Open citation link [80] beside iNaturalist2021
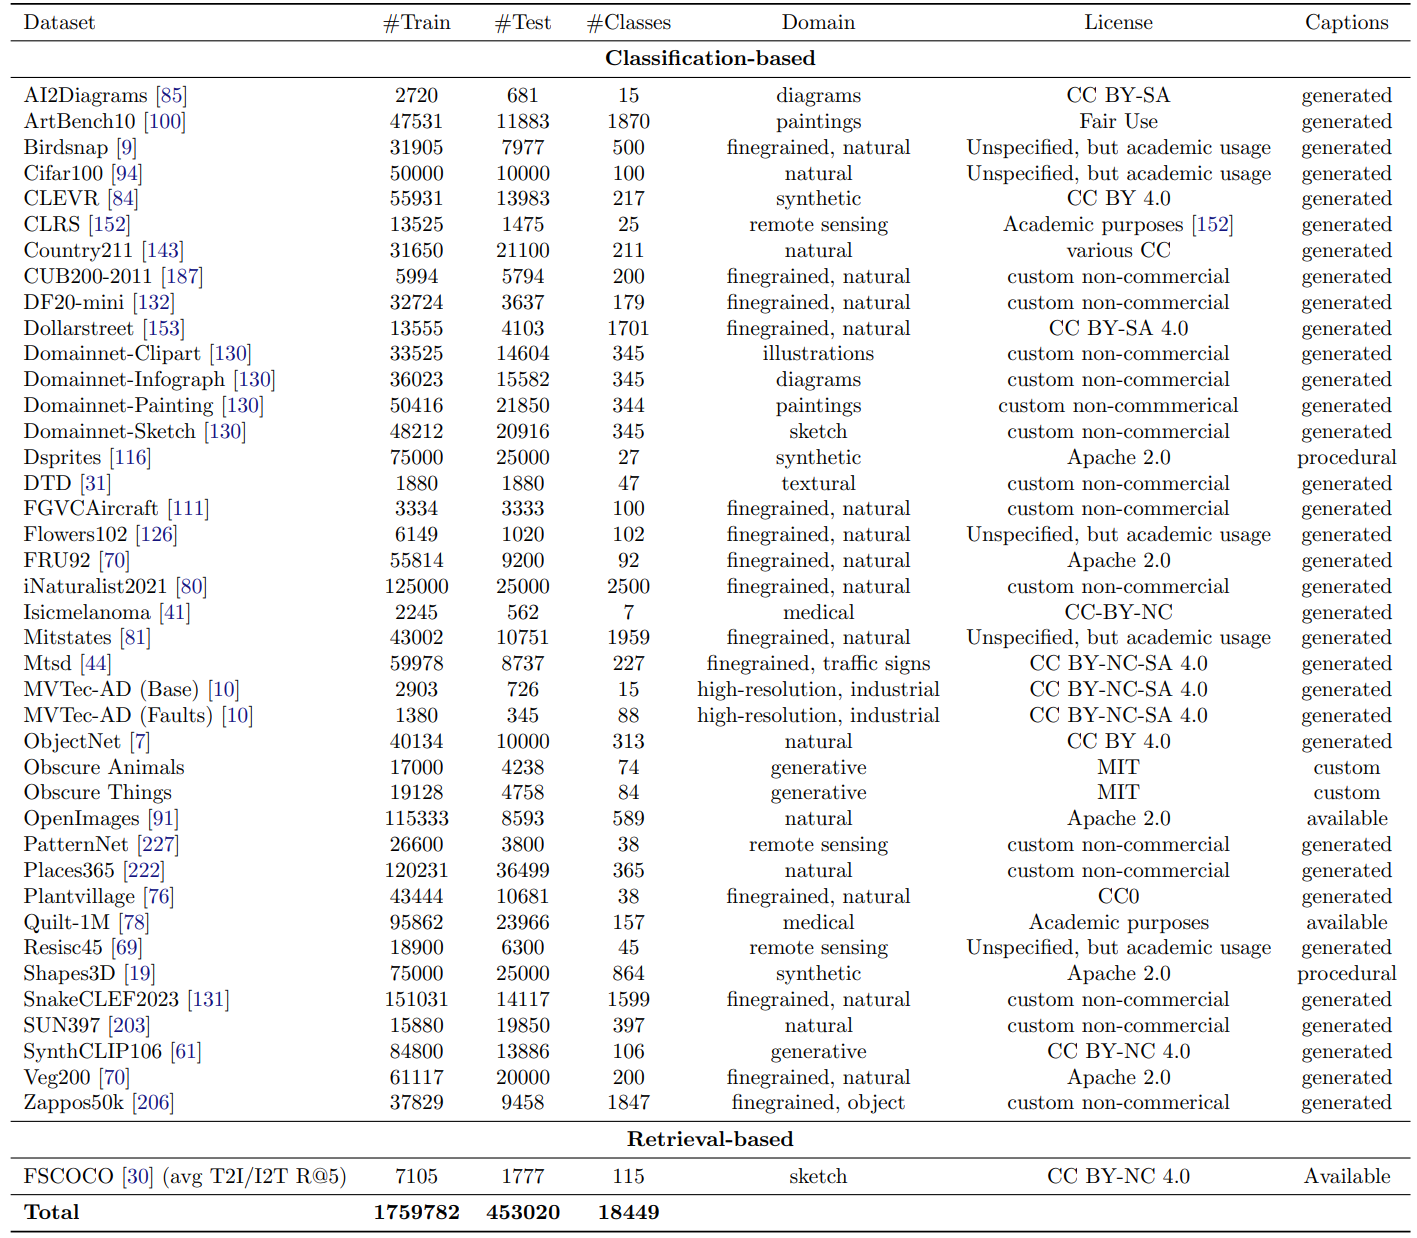1417x1238 pixels. click(x=191, y=586)
